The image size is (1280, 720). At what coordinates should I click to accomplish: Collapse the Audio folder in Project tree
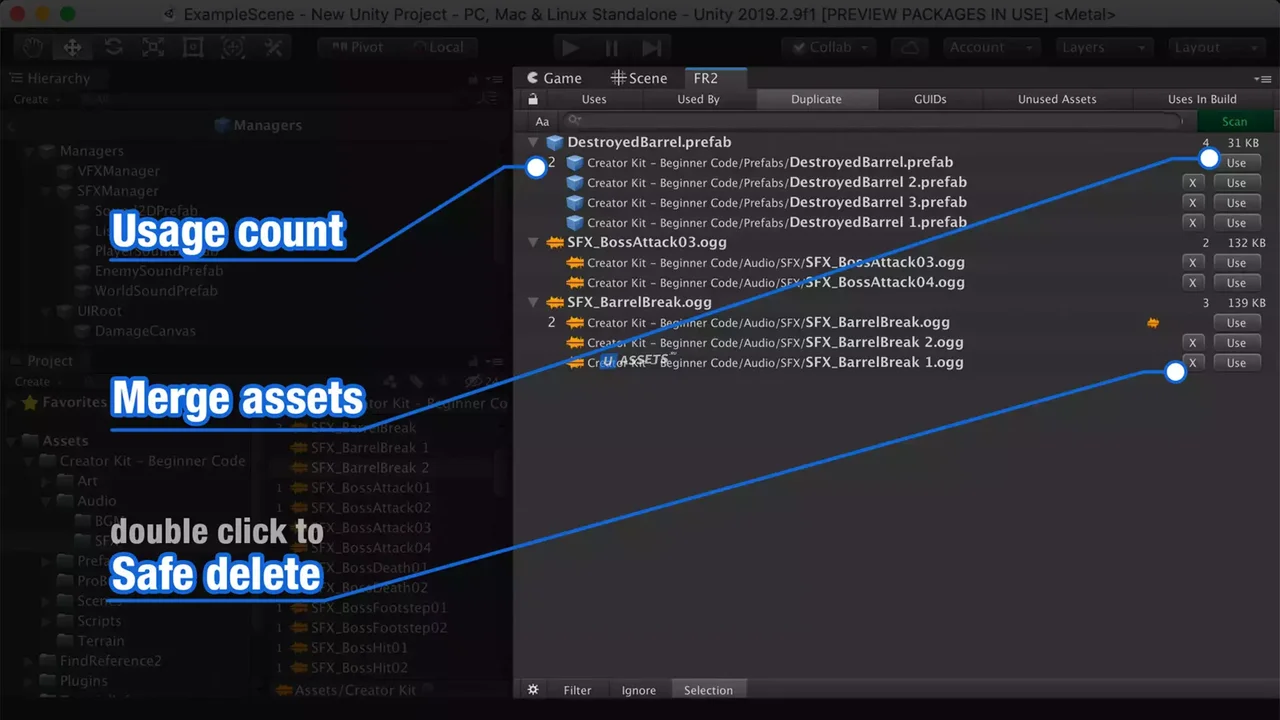[46, 501]
